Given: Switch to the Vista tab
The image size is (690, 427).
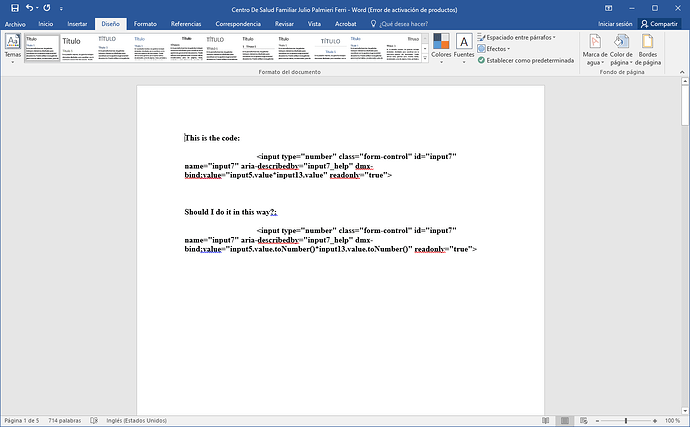Looking at the screenshot, I should click(314, 24).
